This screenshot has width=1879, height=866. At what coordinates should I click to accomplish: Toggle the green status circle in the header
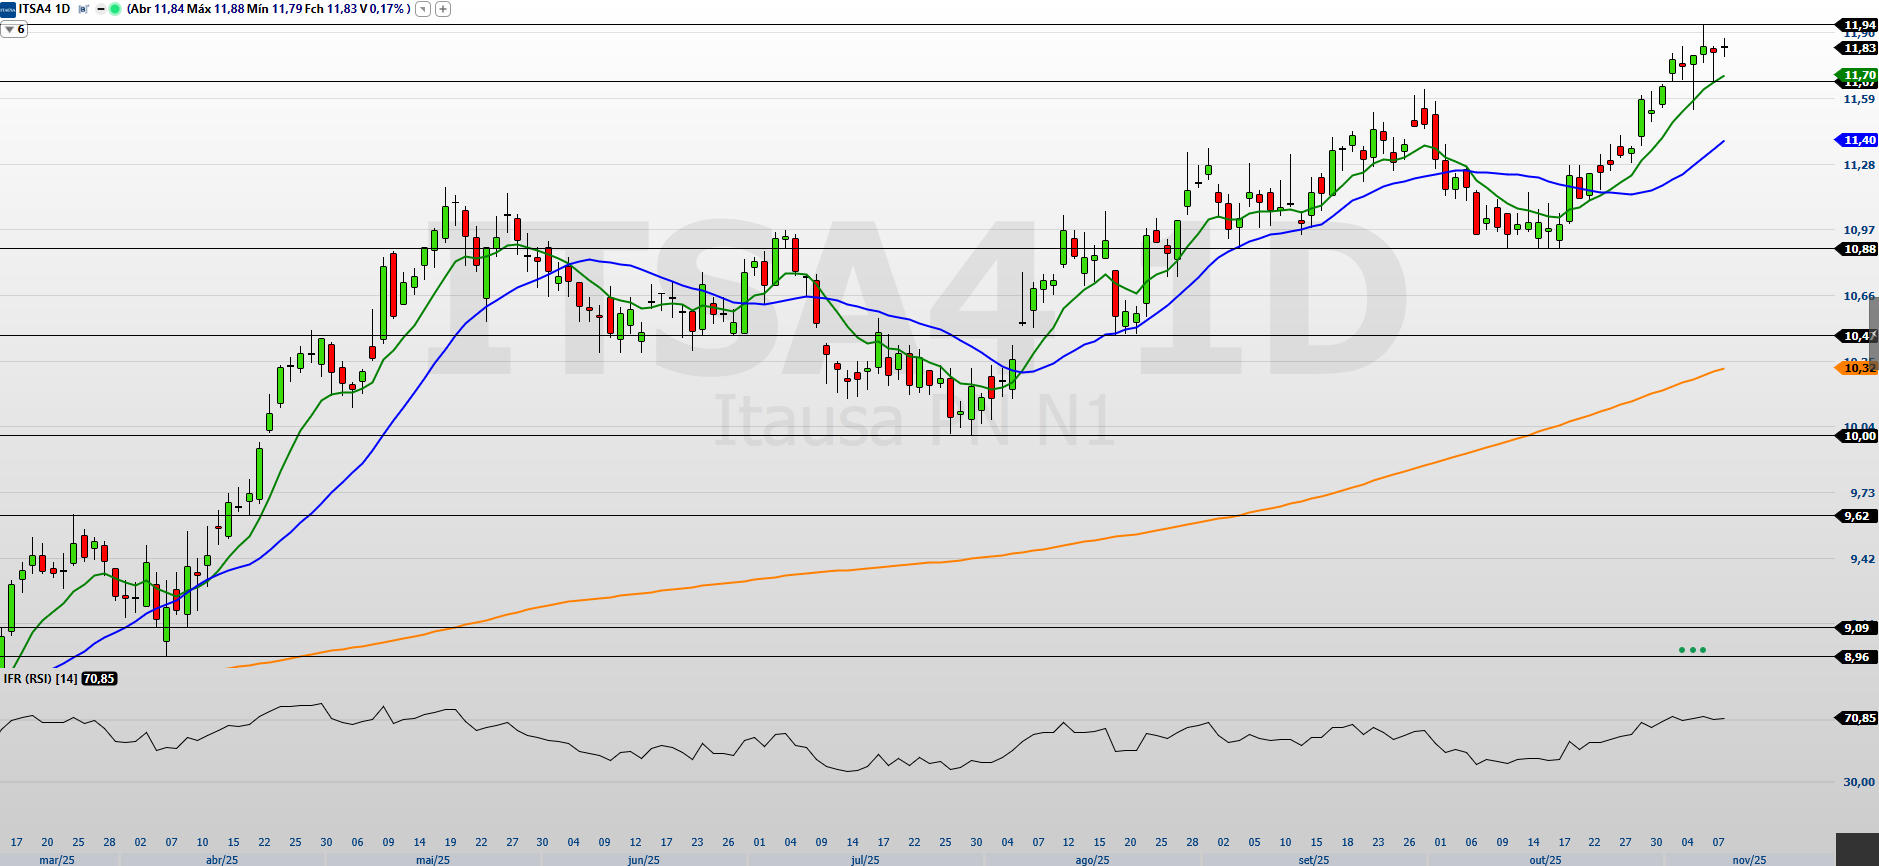coord(114,9)
